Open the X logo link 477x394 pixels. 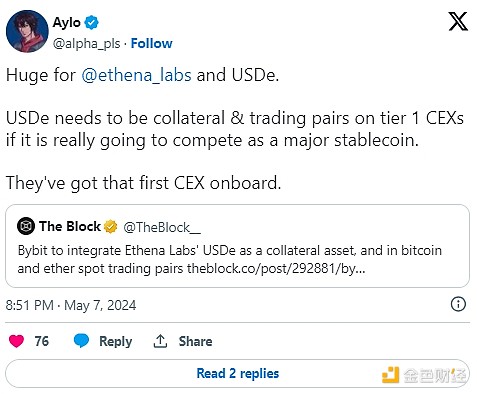point(458,21)
